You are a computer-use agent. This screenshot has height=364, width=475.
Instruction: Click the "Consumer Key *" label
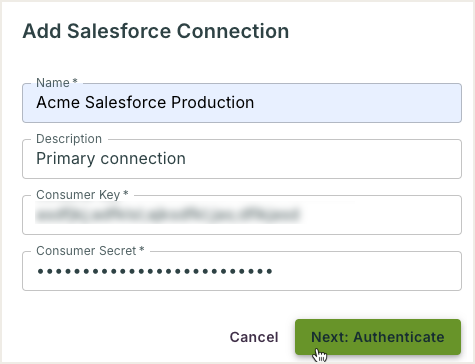(82, 195)
